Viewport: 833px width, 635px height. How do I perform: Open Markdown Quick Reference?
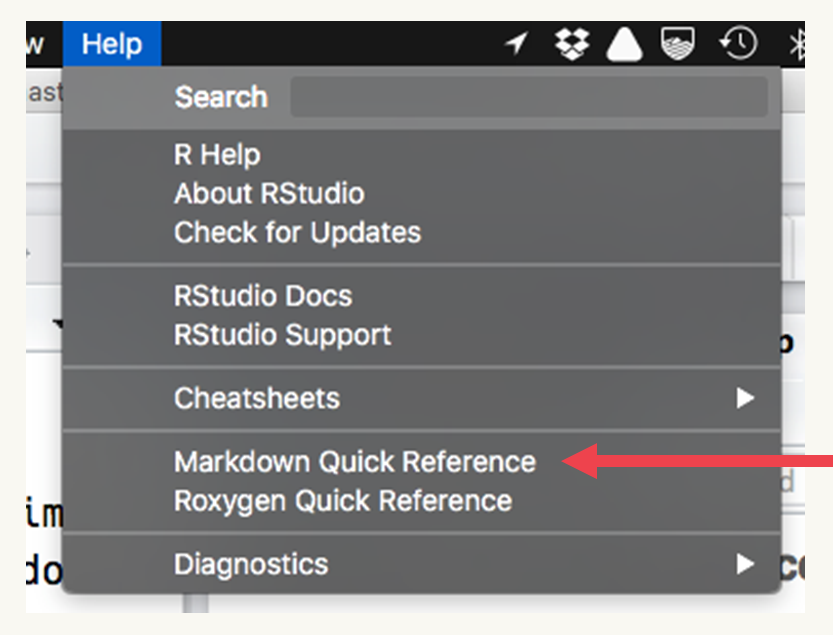click(355, 462)
